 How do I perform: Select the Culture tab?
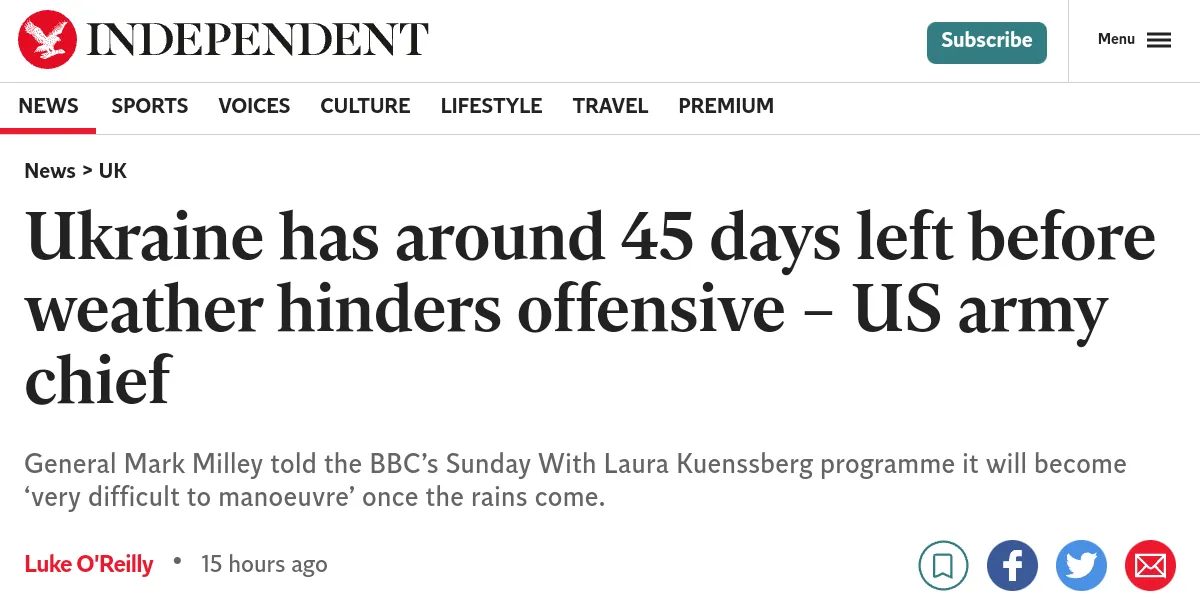pos(365,106)
